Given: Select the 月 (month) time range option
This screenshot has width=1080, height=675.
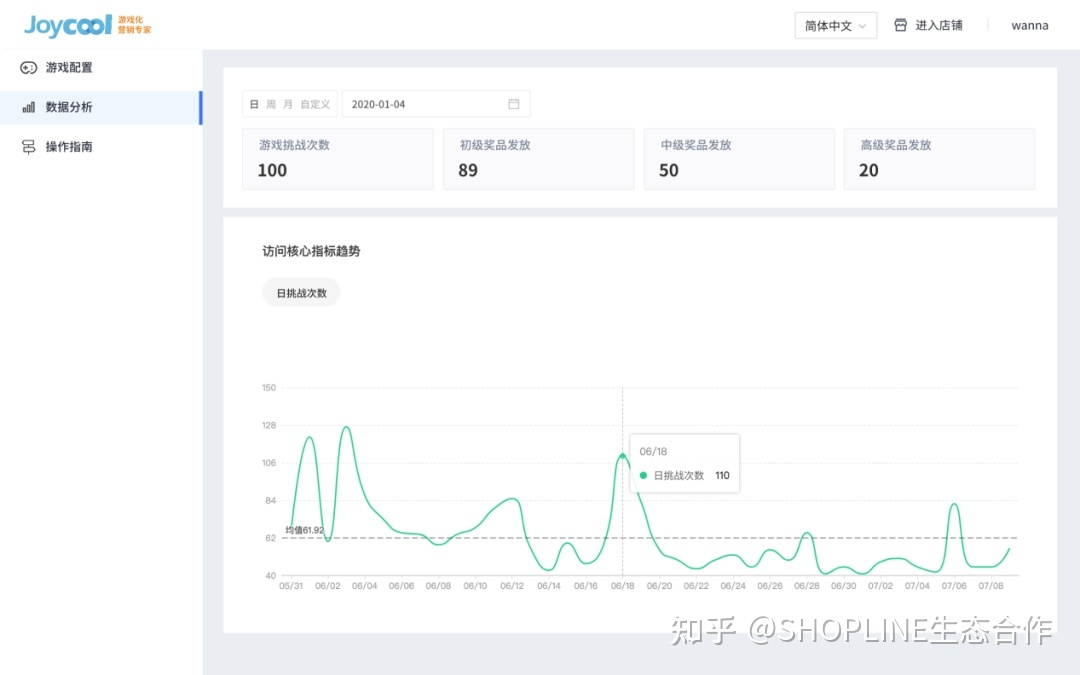Looking at the screenshot, I should coord(288,104).
